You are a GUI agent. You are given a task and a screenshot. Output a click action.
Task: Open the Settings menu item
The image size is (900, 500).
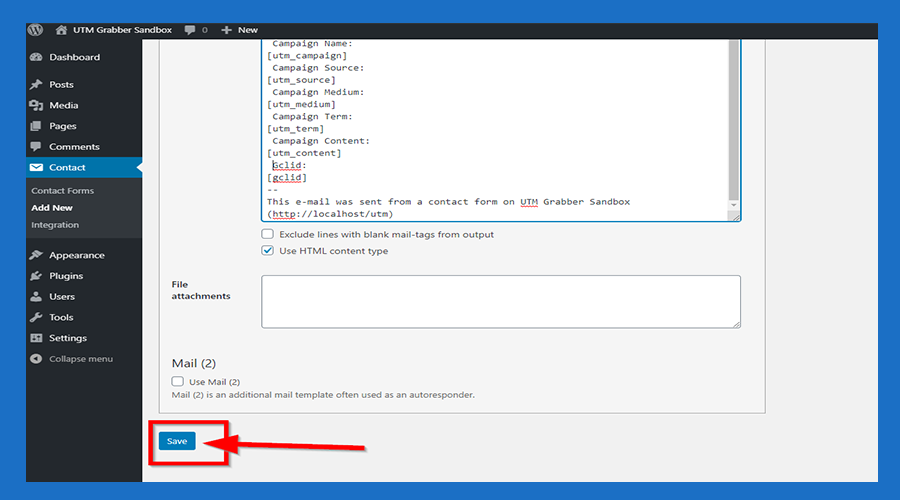[x=68, y=338]
